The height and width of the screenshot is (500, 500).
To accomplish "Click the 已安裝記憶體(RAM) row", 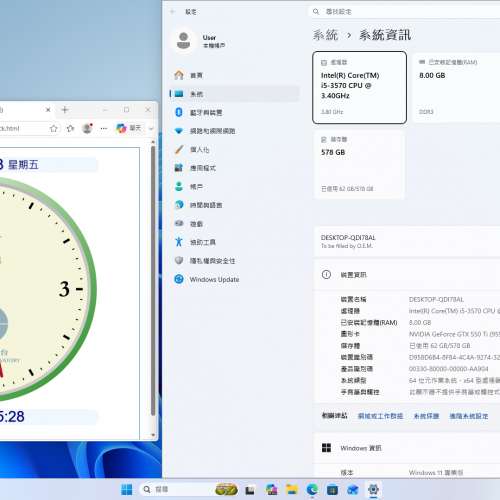I will [x=420, y=322].
